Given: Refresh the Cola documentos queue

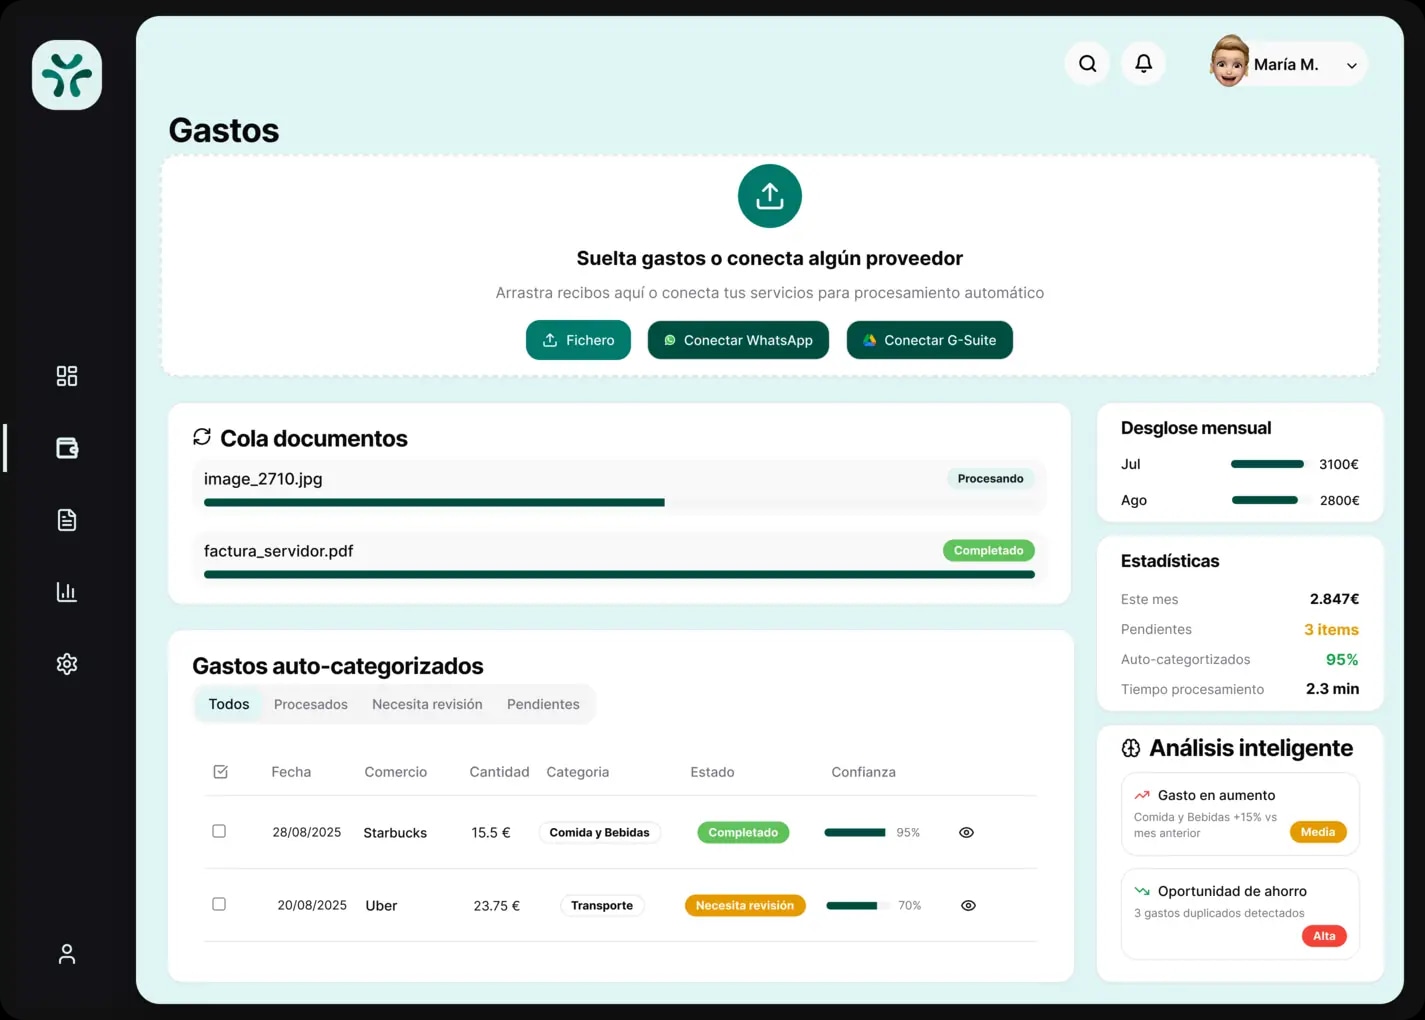Looking at the screenshot, I should pyautogui.click(x=202, y=436).
